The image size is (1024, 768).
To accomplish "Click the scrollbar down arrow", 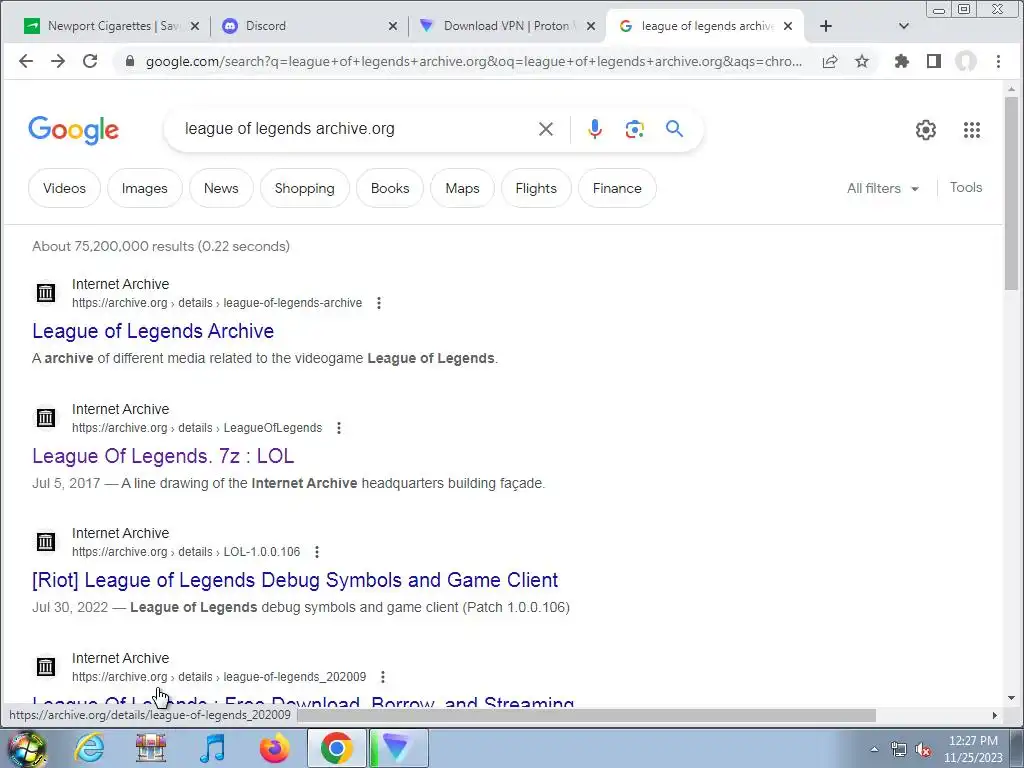I will [1012, 697].
